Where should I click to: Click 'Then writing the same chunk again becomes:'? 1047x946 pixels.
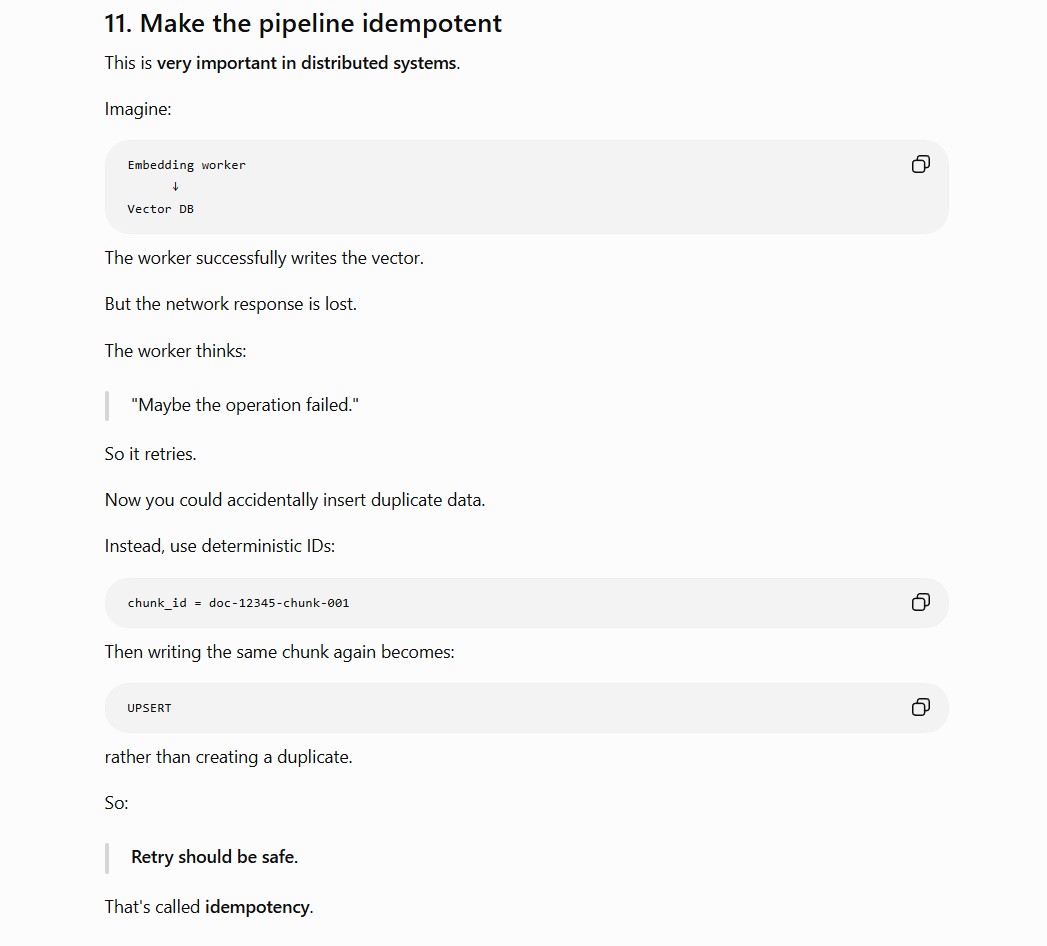279,652
